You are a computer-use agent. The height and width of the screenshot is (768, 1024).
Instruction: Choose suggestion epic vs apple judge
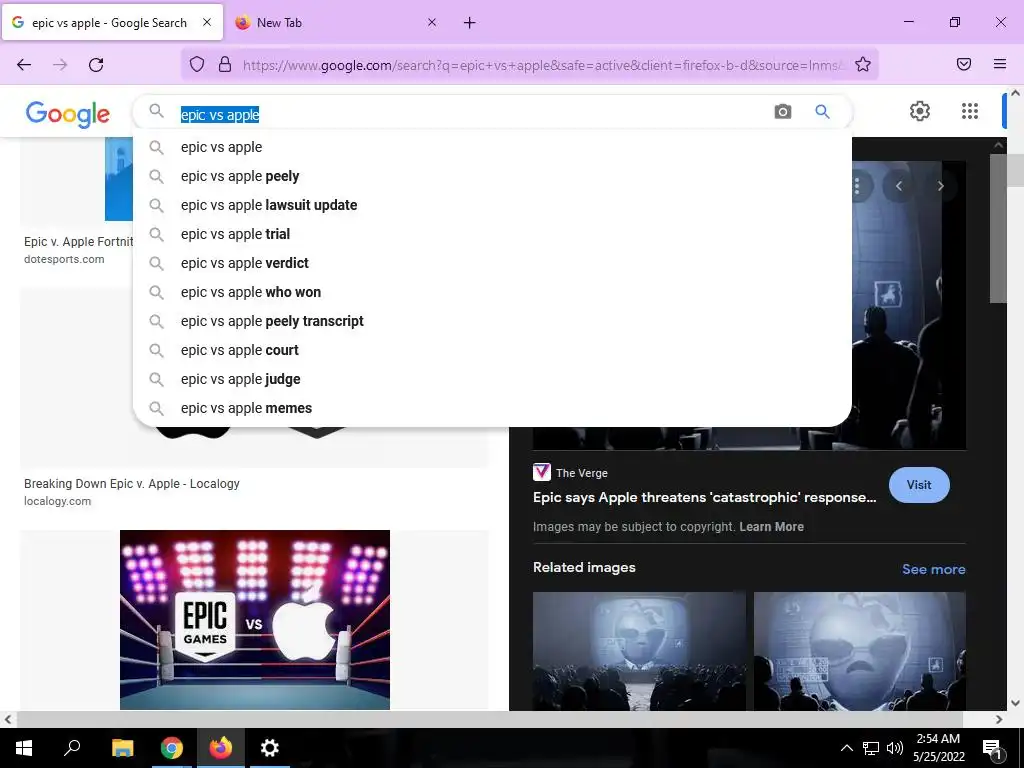(x=492, y=379)
